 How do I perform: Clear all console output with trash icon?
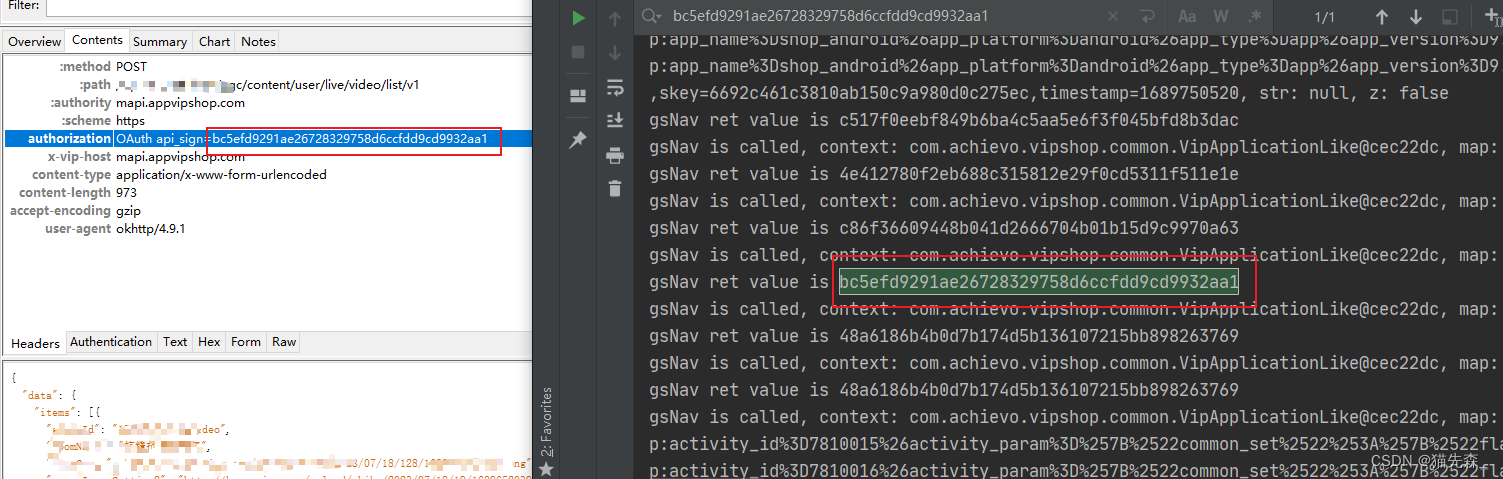coord(614,188)
